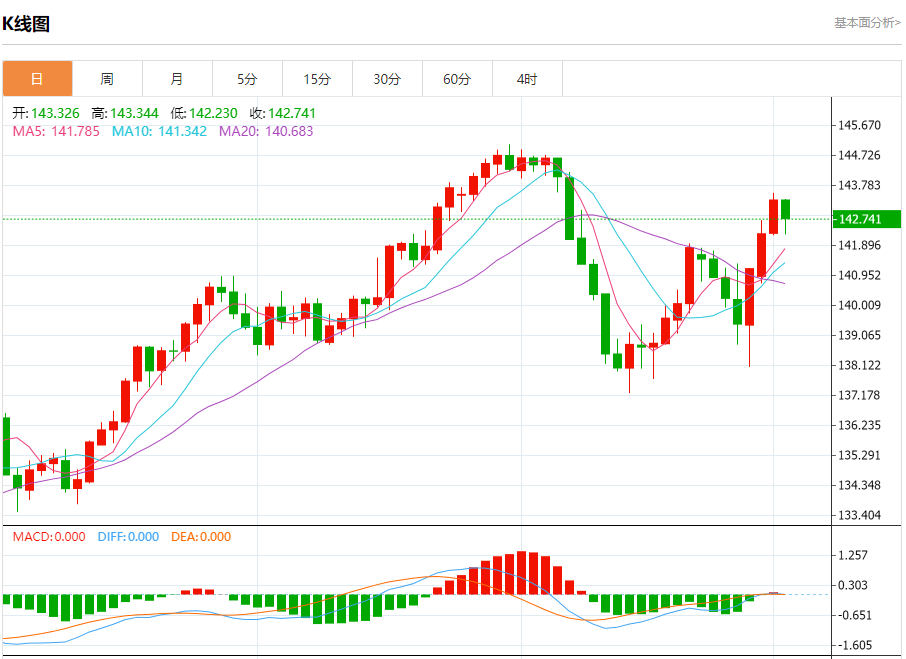Open the 15分 interval tab
Screen dimensions: 906x659
pyautogui.click(x=317, y=79)
